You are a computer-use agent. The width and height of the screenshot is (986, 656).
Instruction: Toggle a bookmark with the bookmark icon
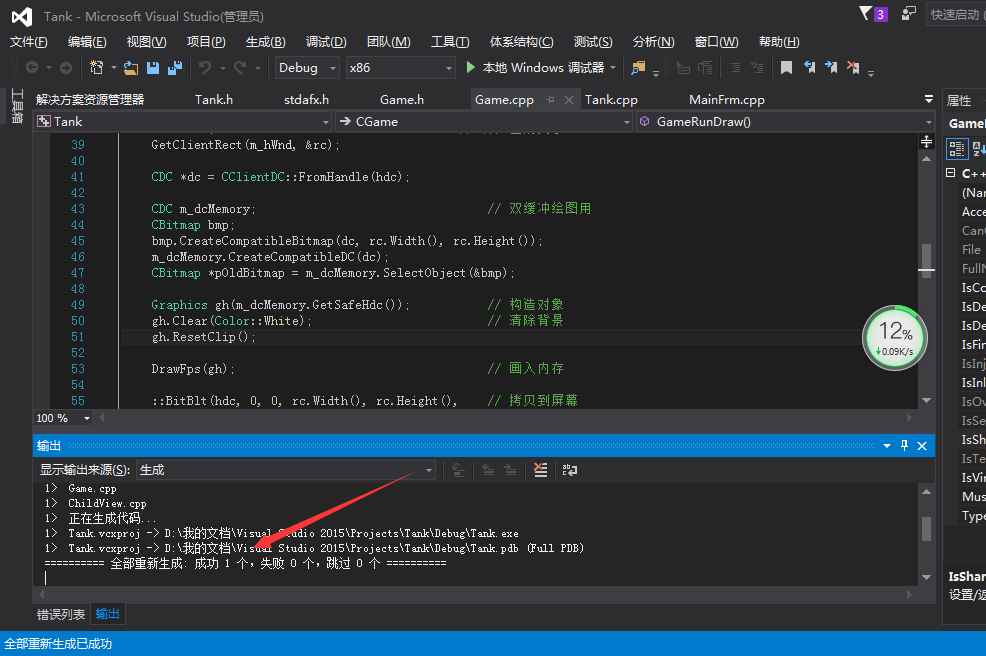coord(786,67)
